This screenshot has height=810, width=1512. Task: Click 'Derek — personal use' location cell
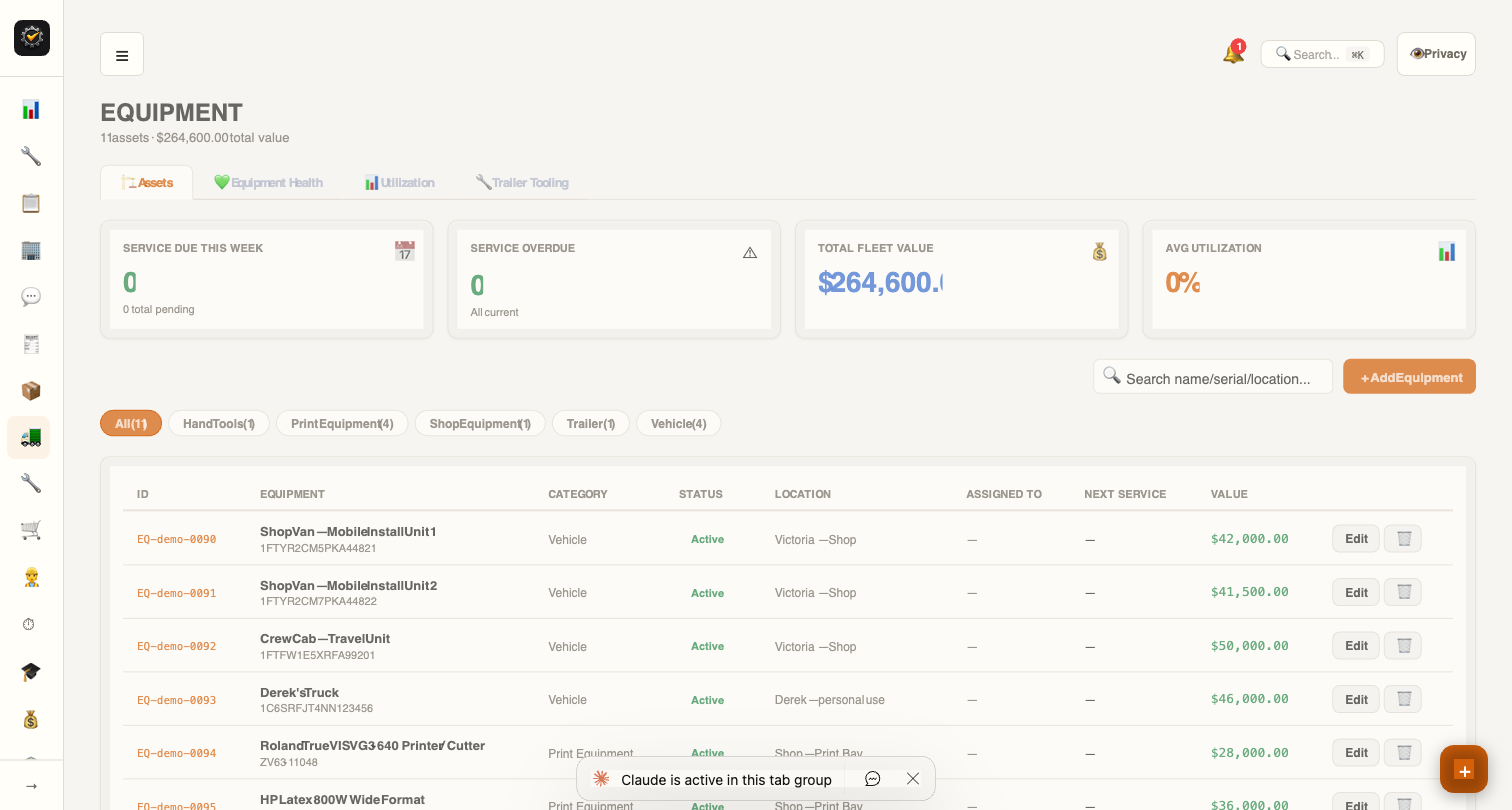click(830, 700)
